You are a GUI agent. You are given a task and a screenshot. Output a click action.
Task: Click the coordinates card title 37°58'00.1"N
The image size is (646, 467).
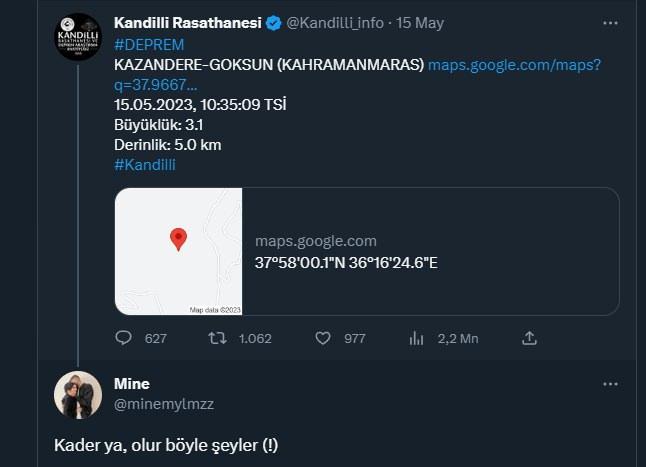point(346,263)
